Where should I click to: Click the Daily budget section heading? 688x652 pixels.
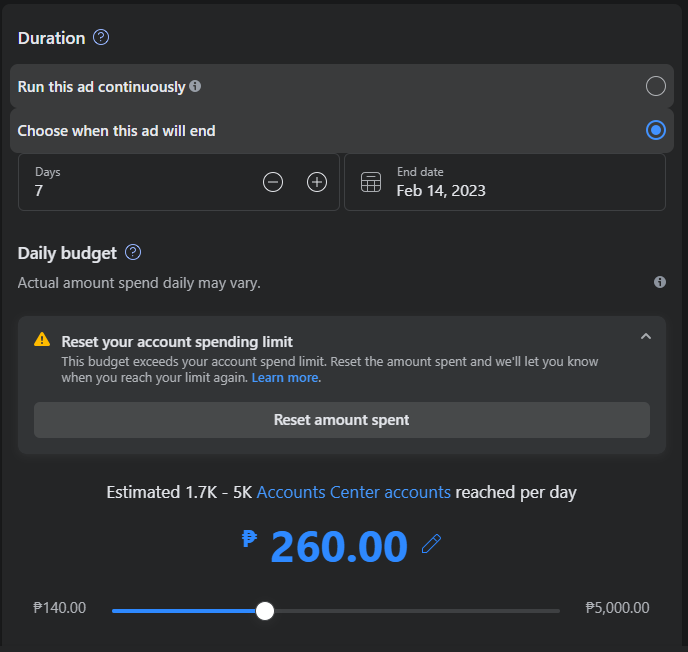(67, 253)
